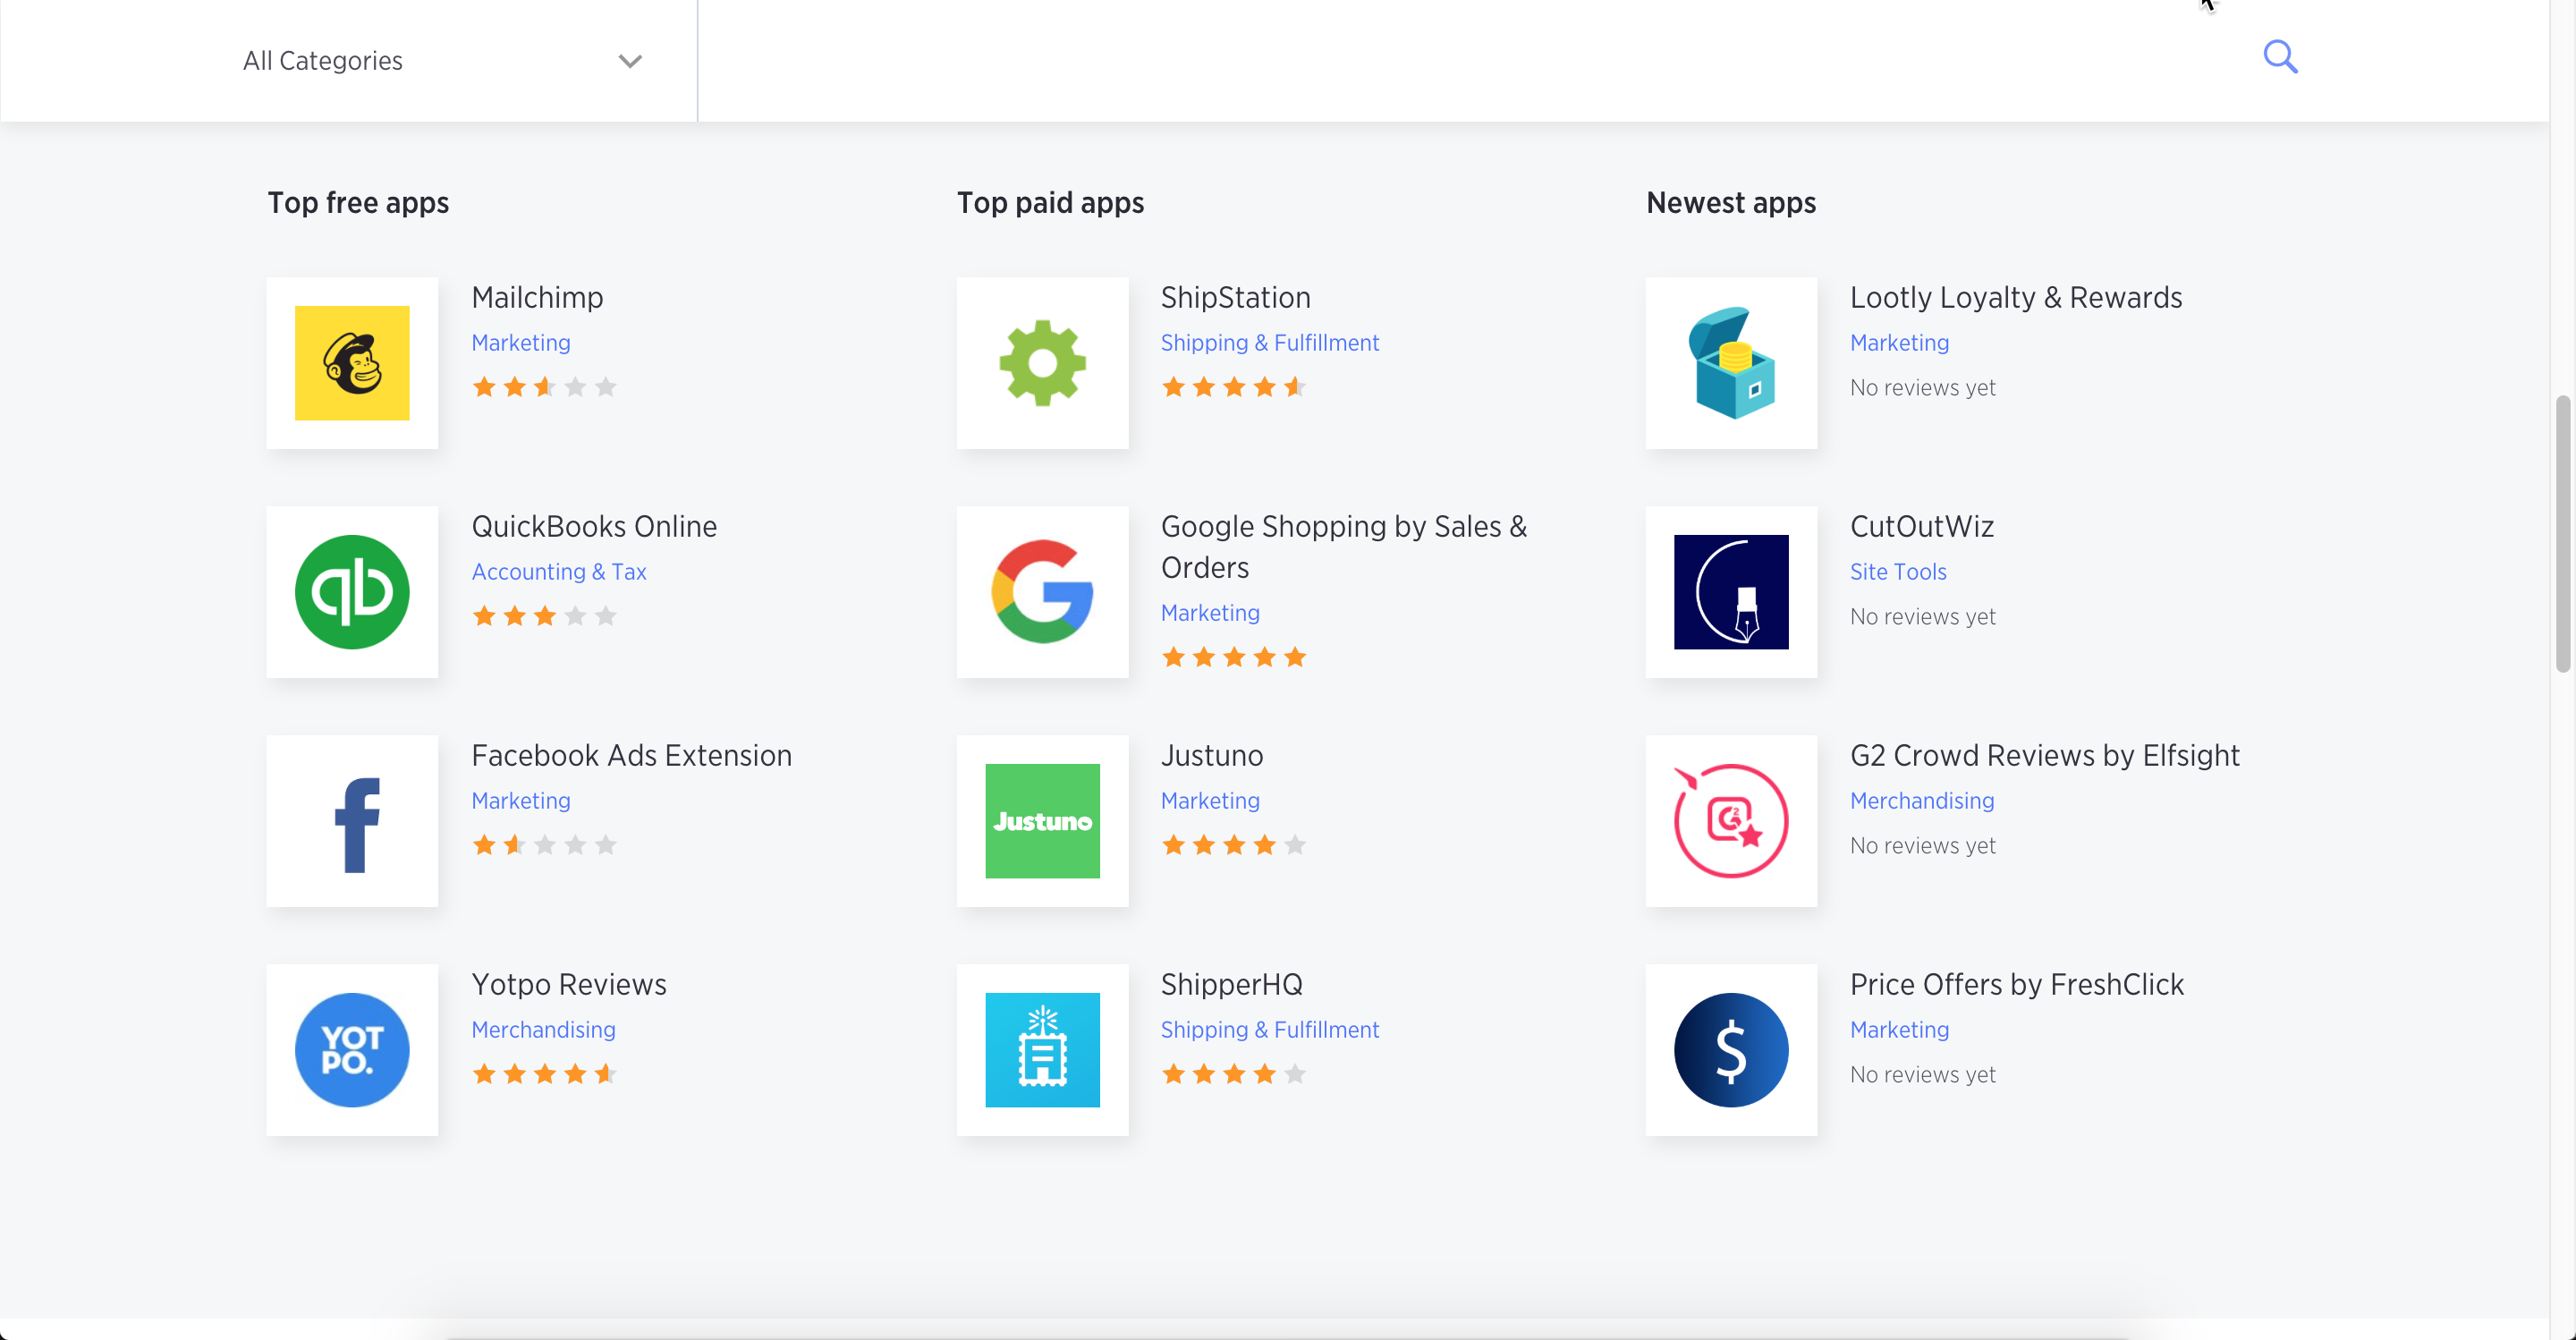
Task: Click the Google Shopping logo
Action: coord(1042,592)
